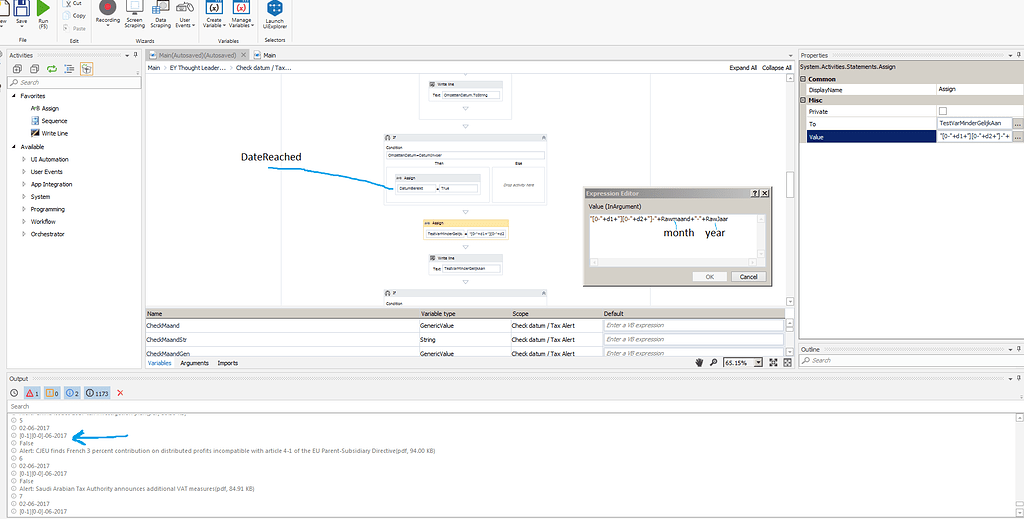The height and width of the screenshot is (519, 1024).
Task: Open the User Events dropdown
Action: (x=185, y=13)
